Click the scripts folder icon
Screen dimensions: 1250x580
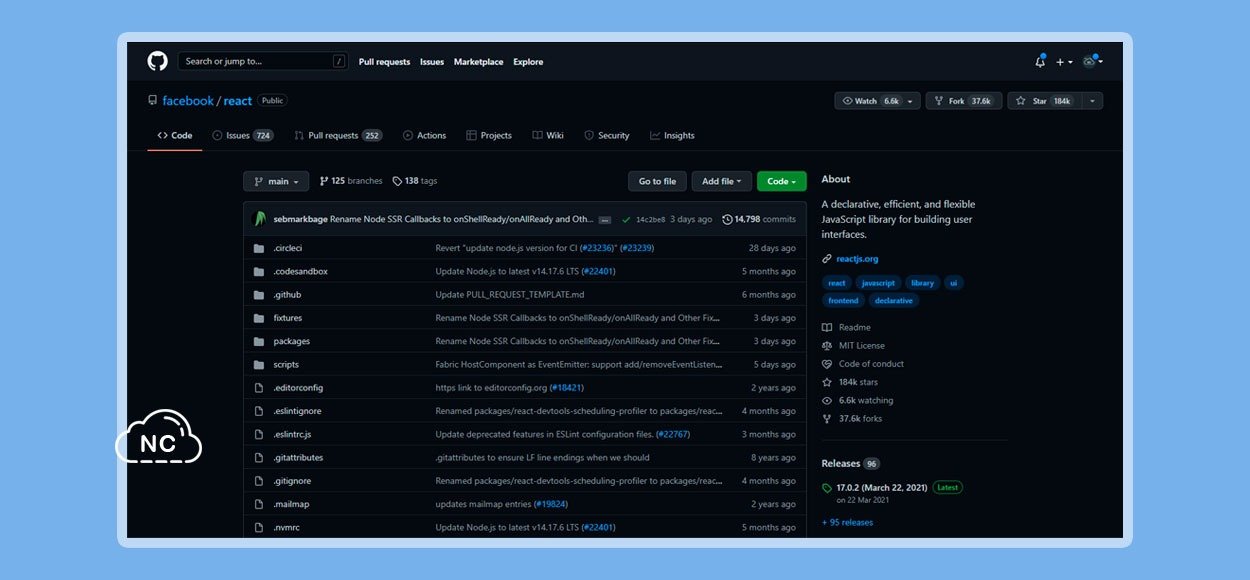click(259, 365)
